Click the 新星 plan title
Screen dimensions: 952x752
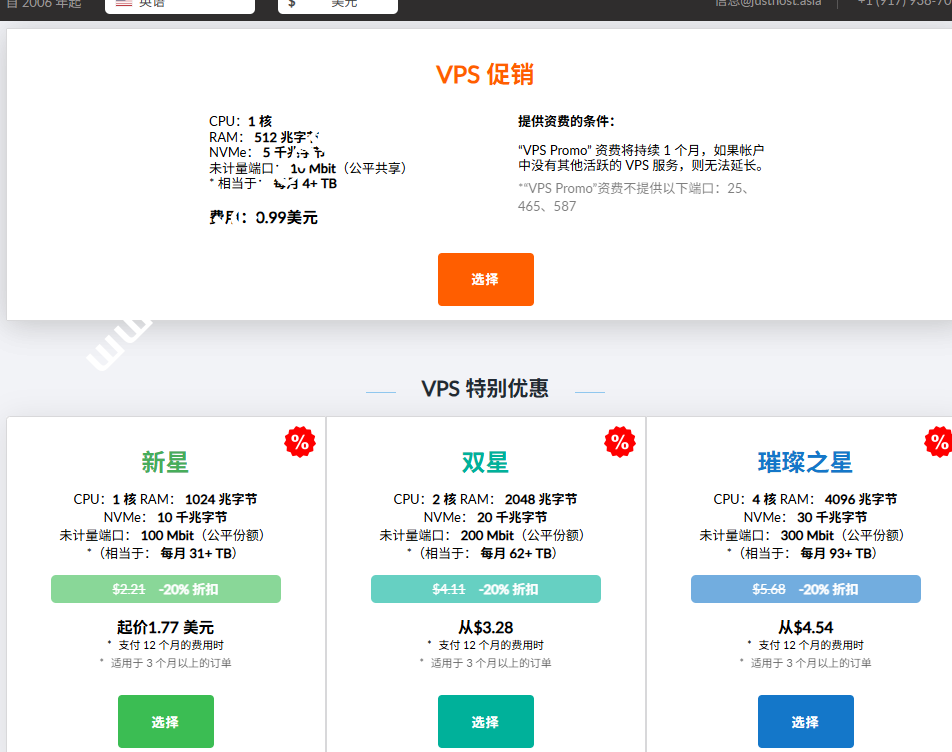coord(165,463)
